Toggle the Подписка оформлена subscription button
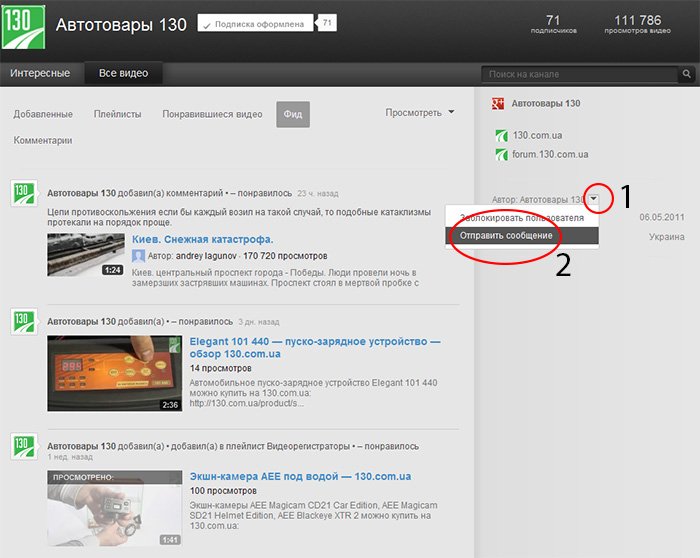 tap(255, 24)
